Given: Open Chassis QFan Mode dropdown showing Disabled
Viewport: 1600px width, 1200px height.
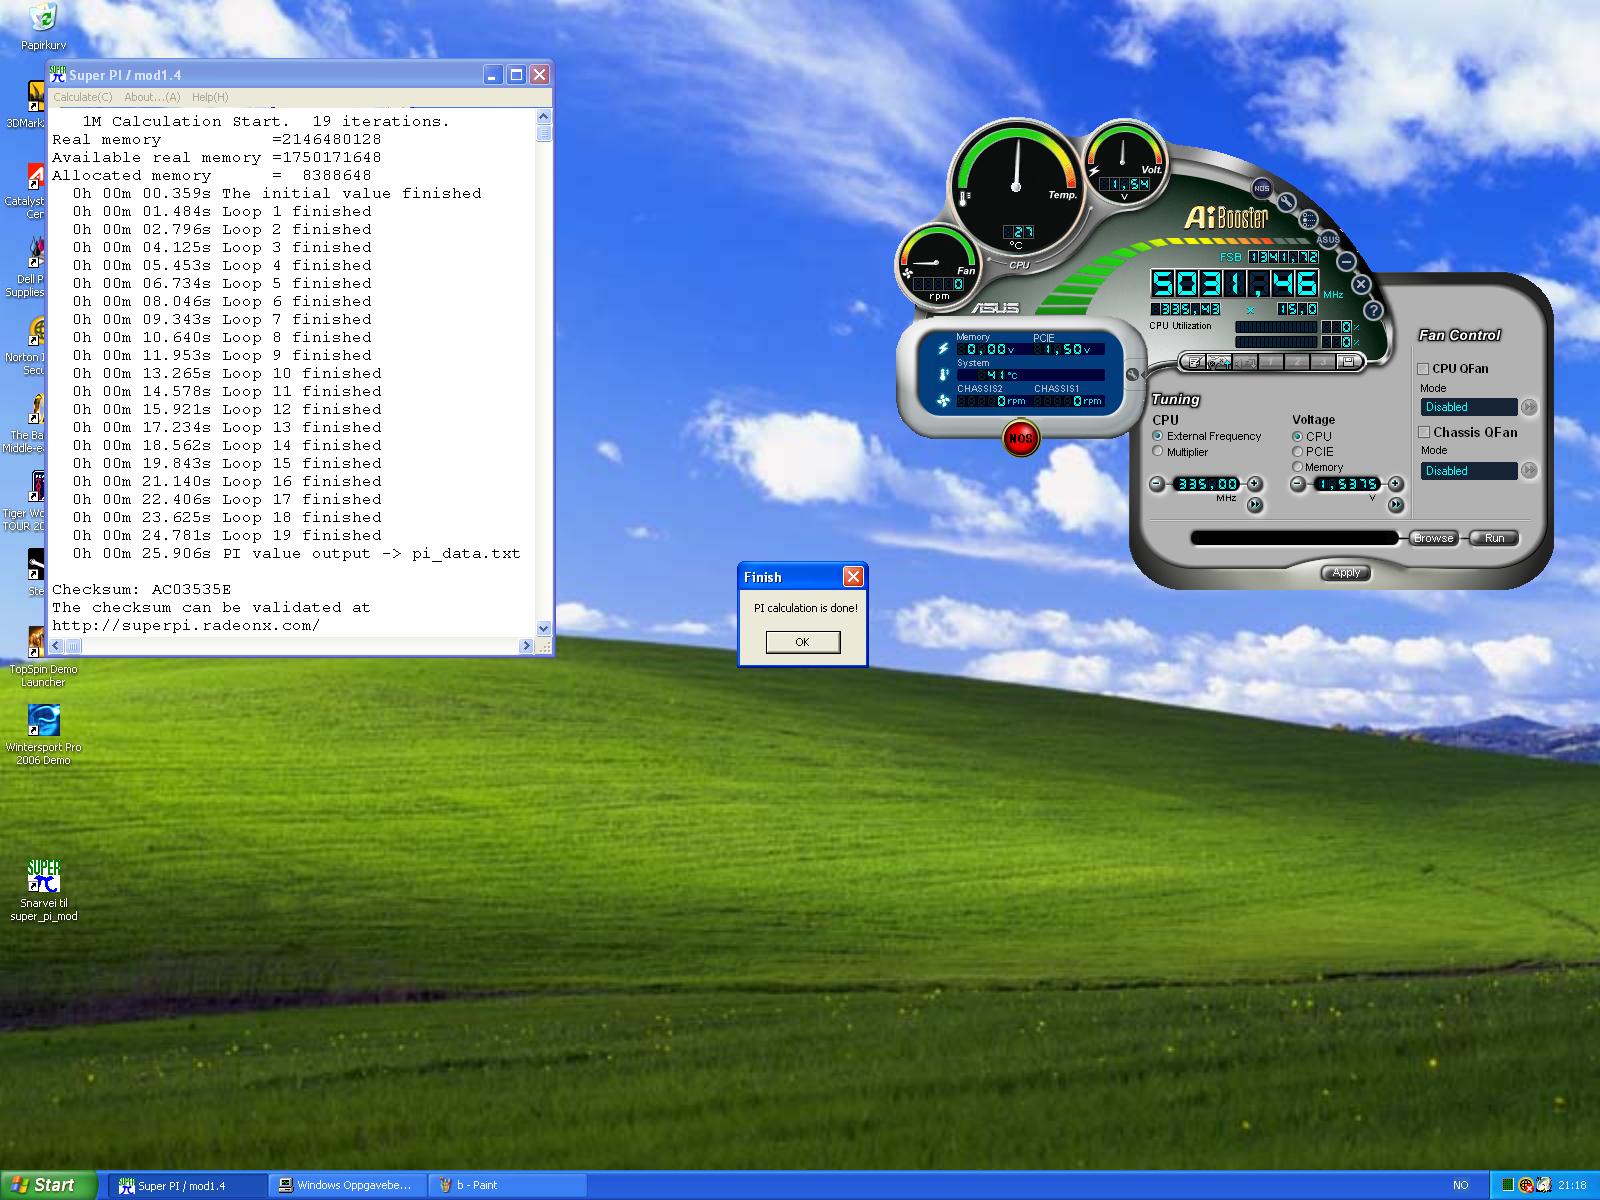Looking at the screenshot, I should 1469,470.
